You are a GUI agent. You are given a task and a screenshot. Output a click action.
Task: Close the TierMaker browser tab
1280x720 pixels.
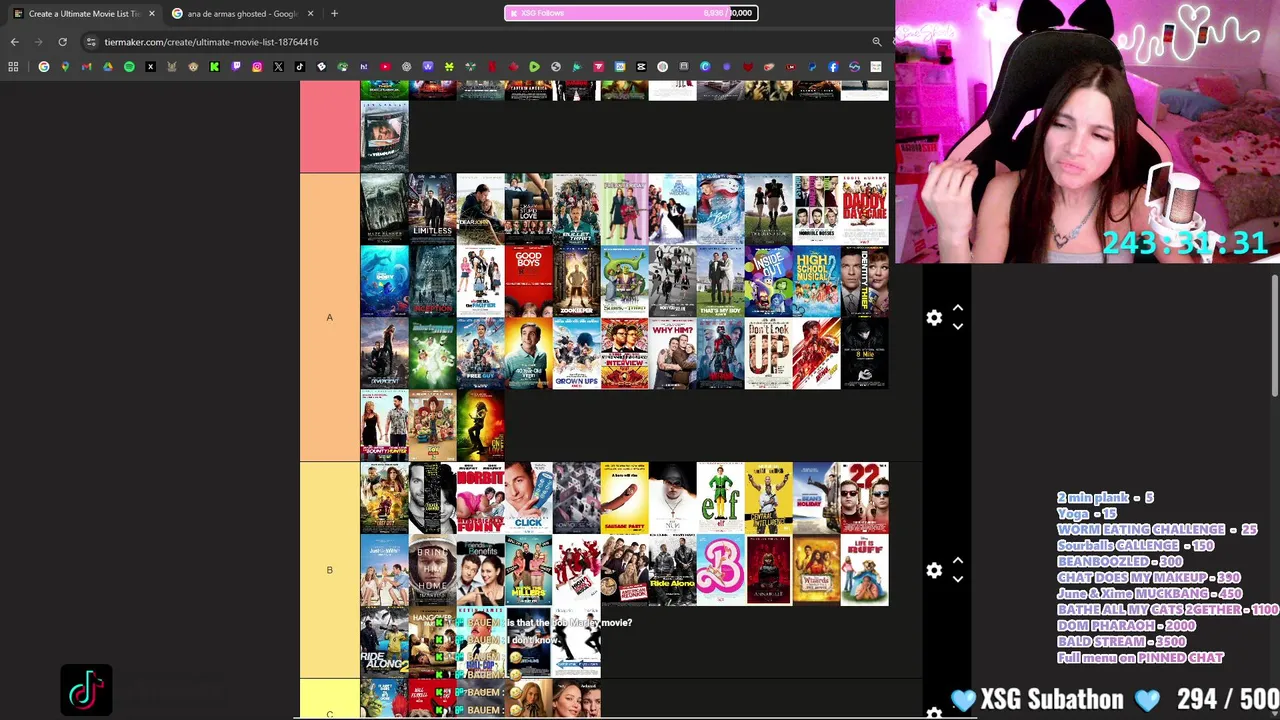[151, 14]
